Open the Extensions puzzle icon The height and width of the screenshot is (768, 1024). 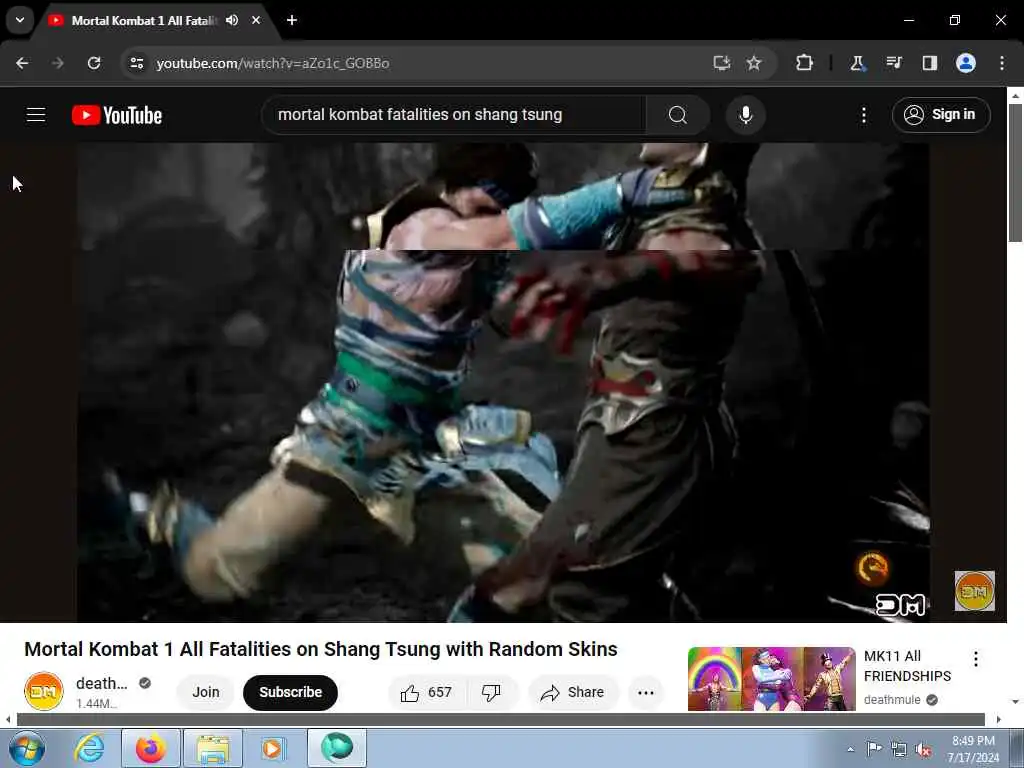[805, 63]
